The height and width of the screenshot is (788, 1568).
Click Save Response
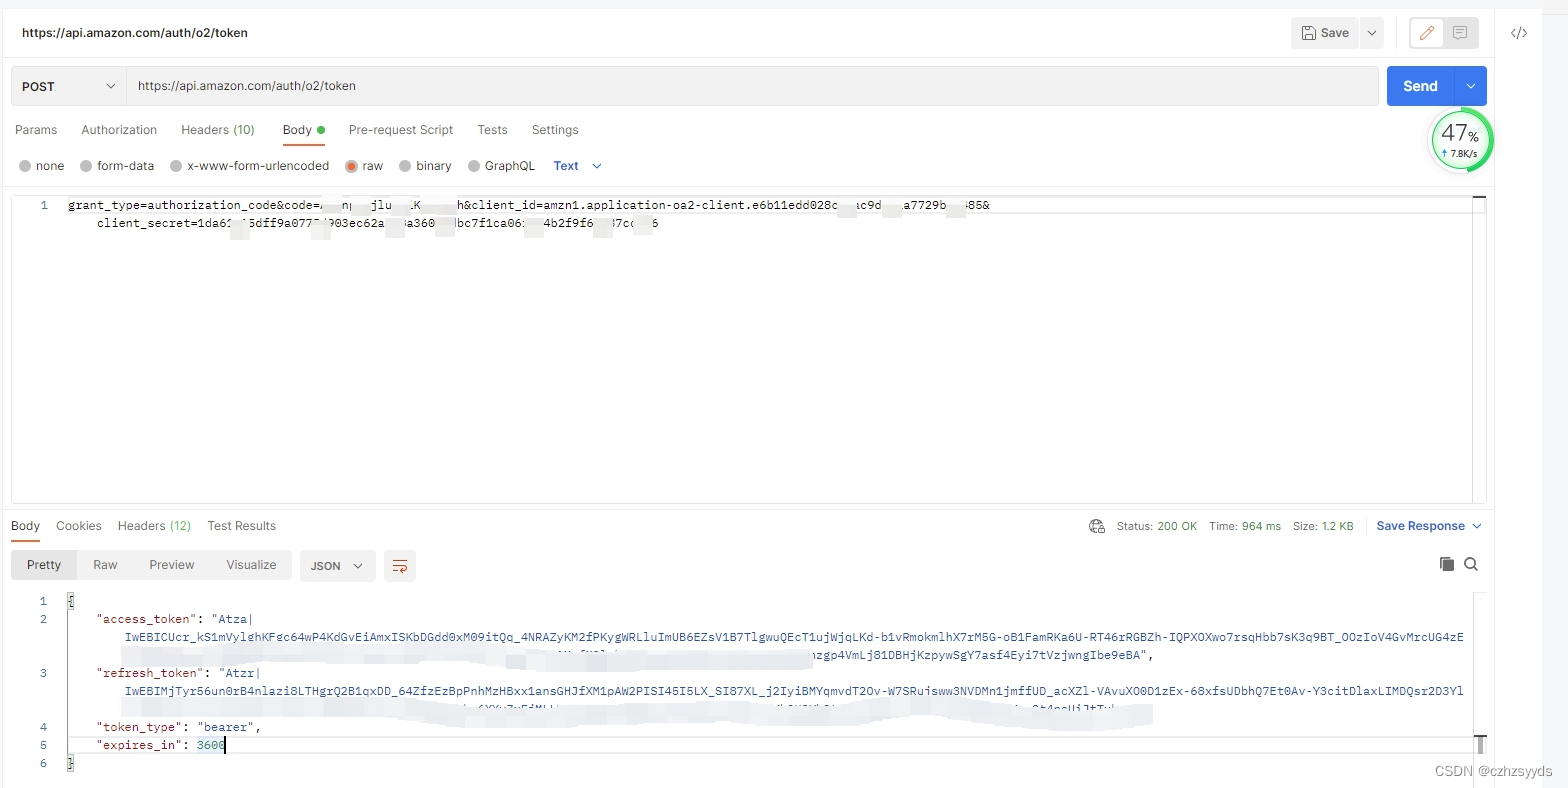pos(1420,526)
